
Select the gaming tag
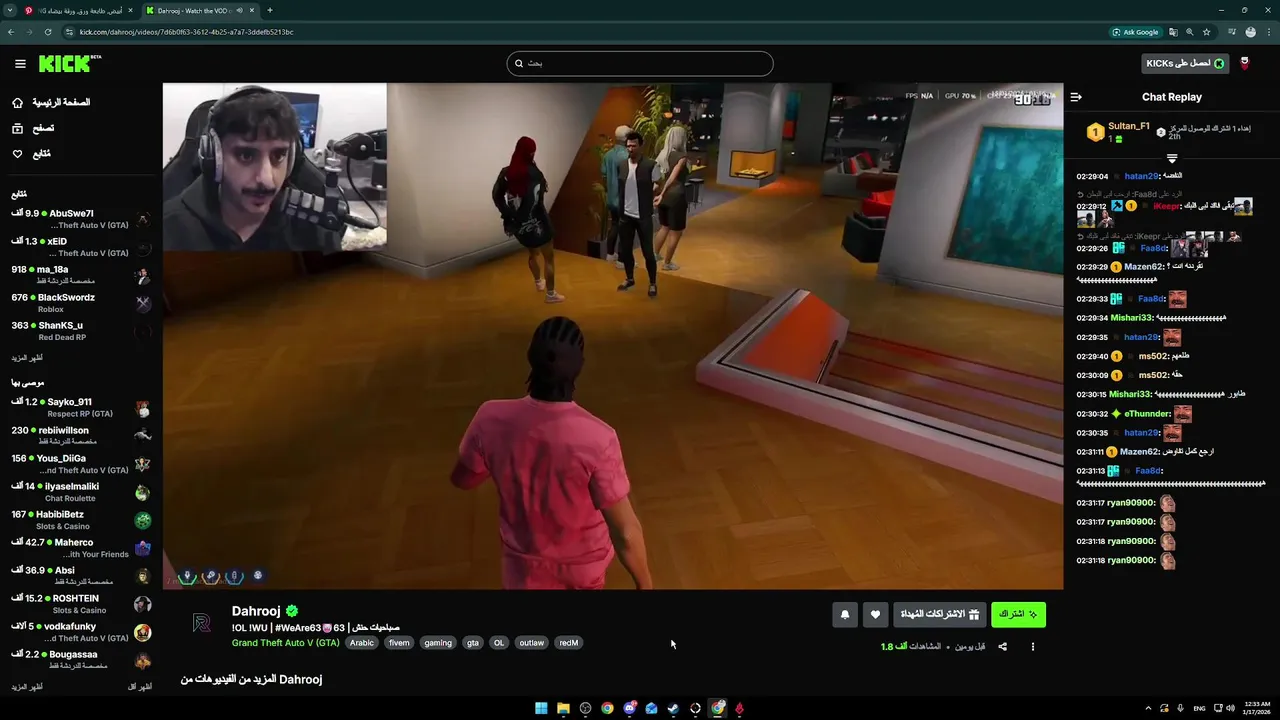[x=438, y=643]
